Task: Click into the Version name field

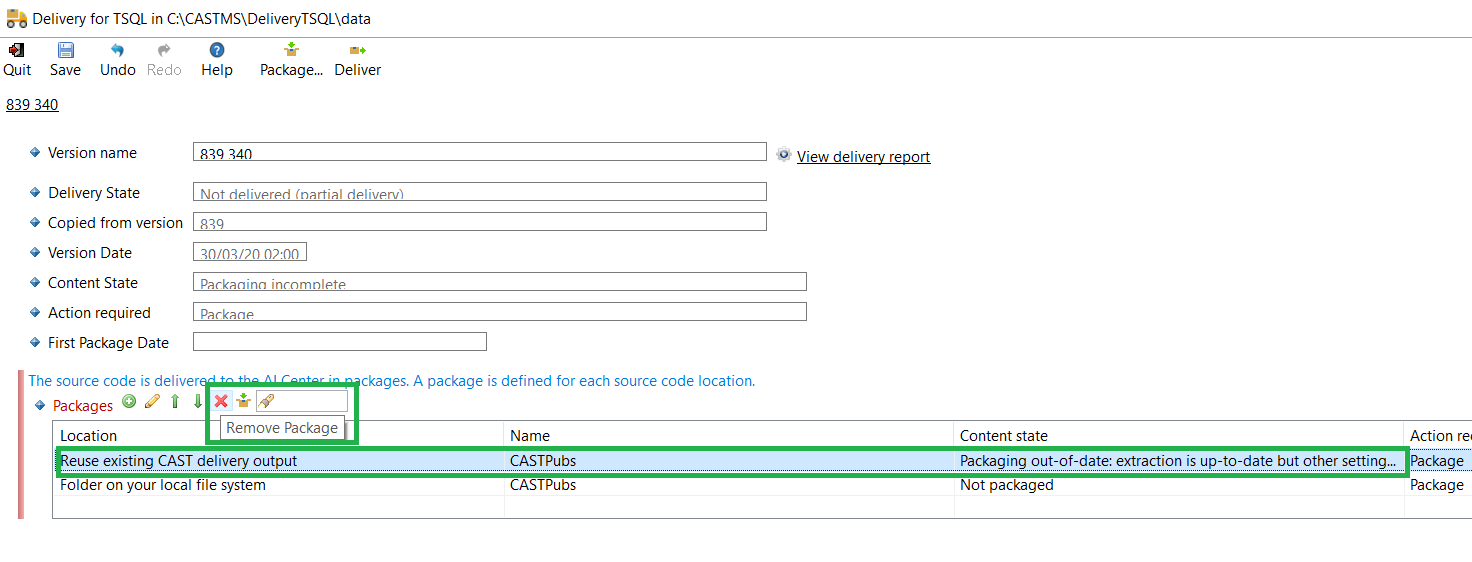Action: pos(479,152)
